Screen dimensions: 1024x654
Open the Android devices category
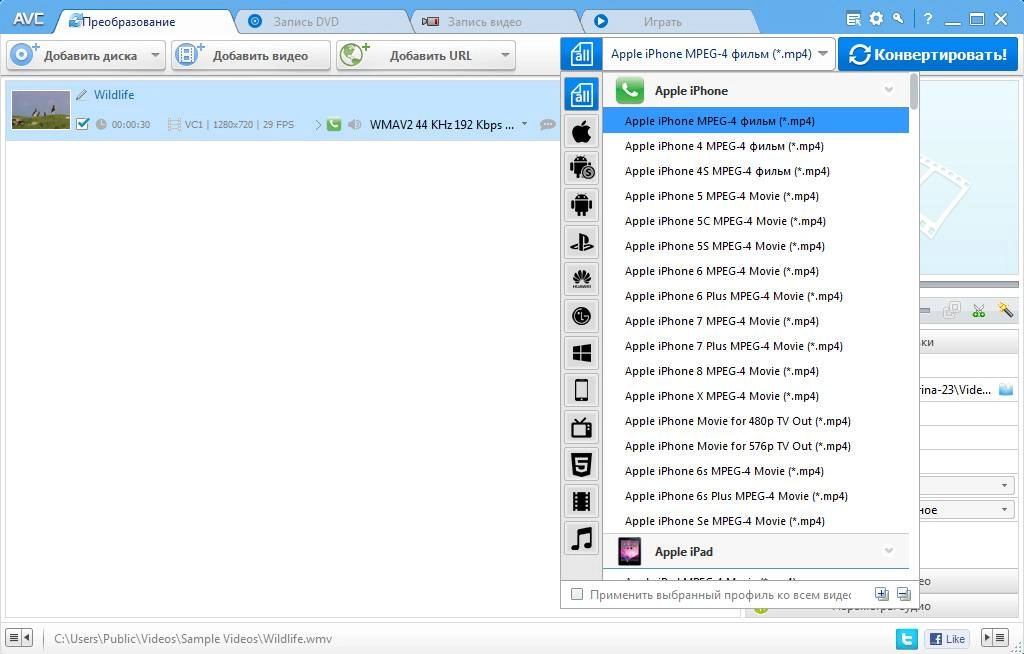point(581,205)
